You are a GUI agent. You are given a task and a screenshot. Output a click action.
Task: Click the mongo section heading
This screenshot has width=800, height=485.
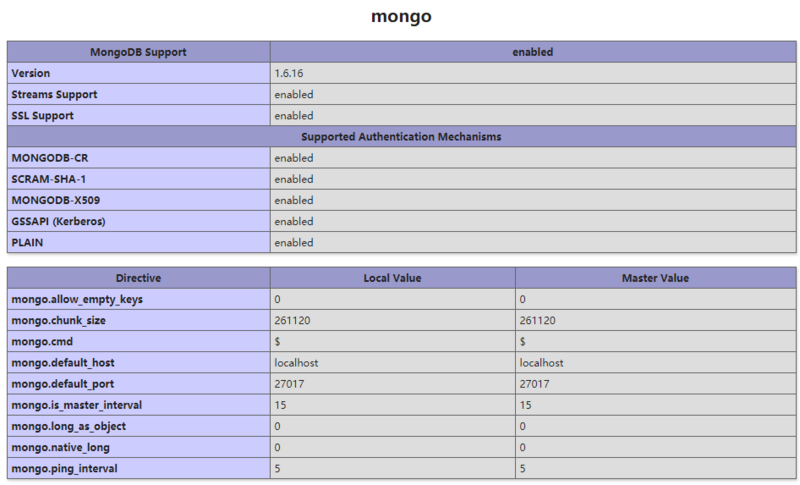pos(400,17)
